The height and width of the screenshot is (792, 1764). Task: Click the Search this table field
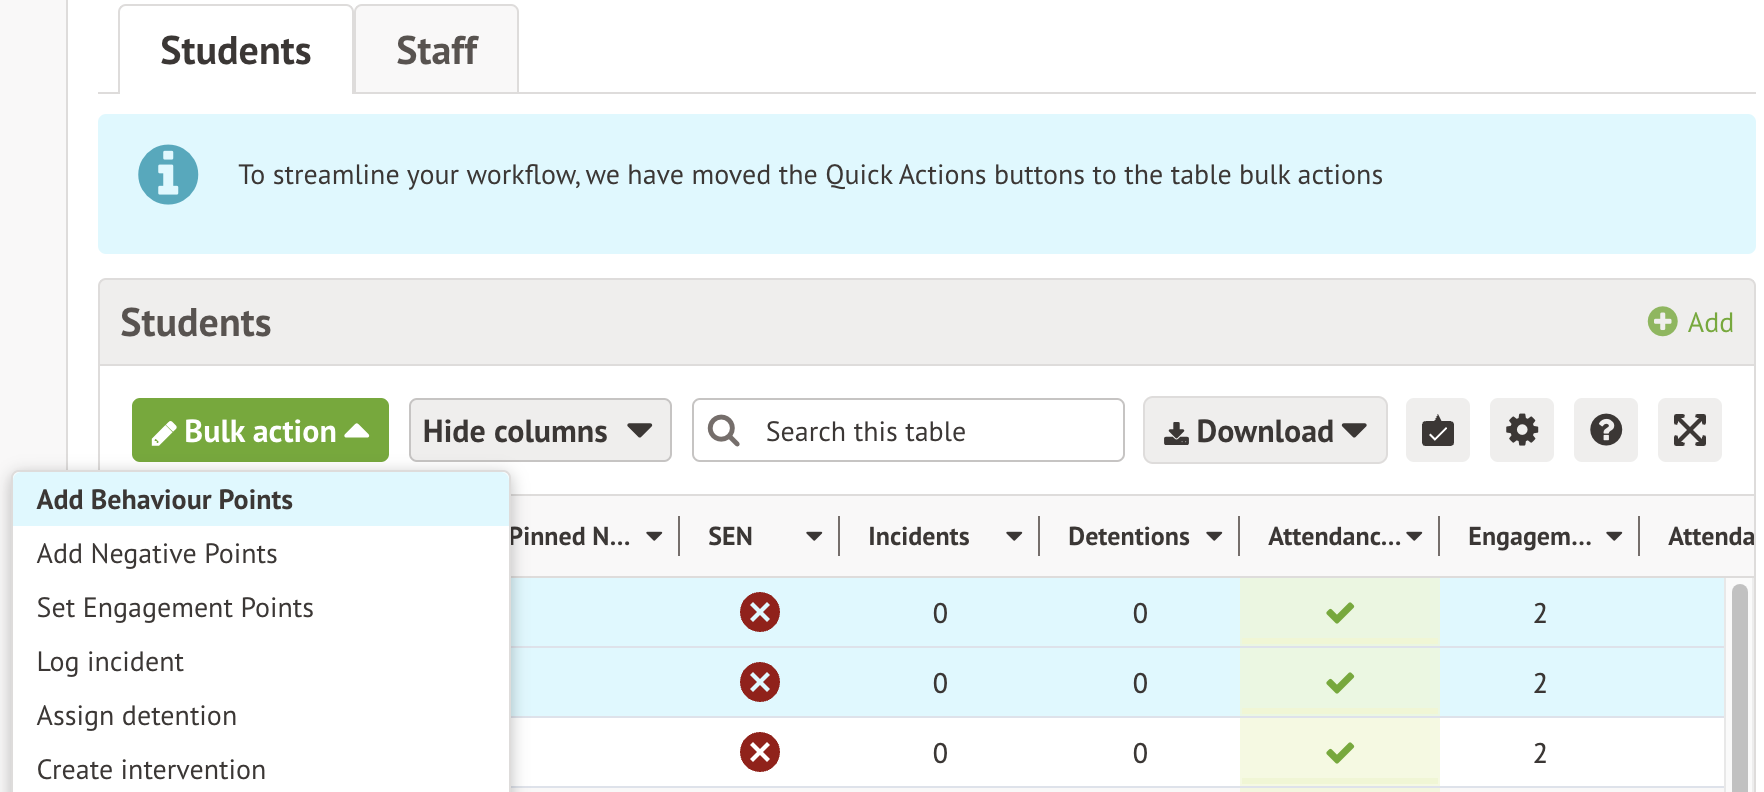[930, 431]
